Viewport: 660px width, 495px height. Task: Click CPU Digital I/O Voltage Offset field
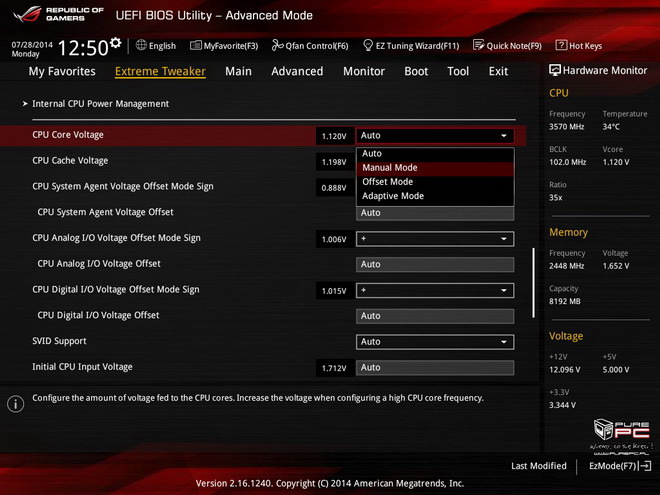[435, 316]
